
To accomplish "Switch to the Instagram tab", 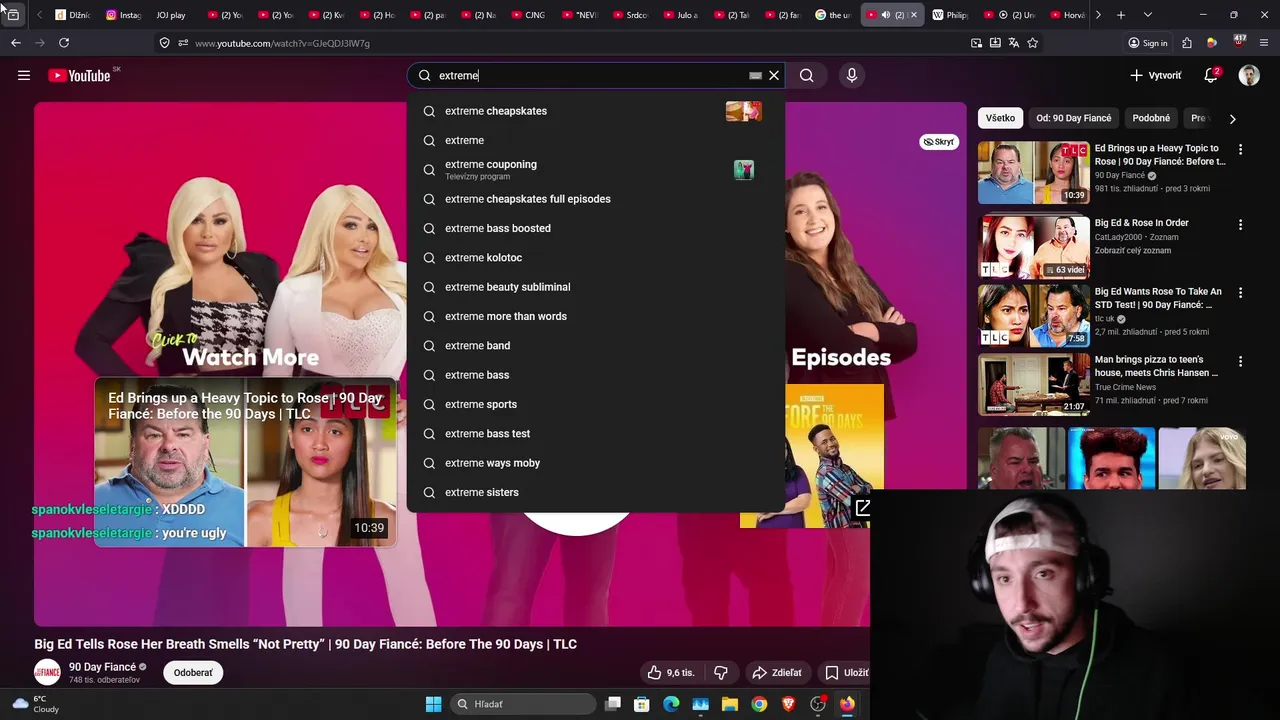I will 125,15.
